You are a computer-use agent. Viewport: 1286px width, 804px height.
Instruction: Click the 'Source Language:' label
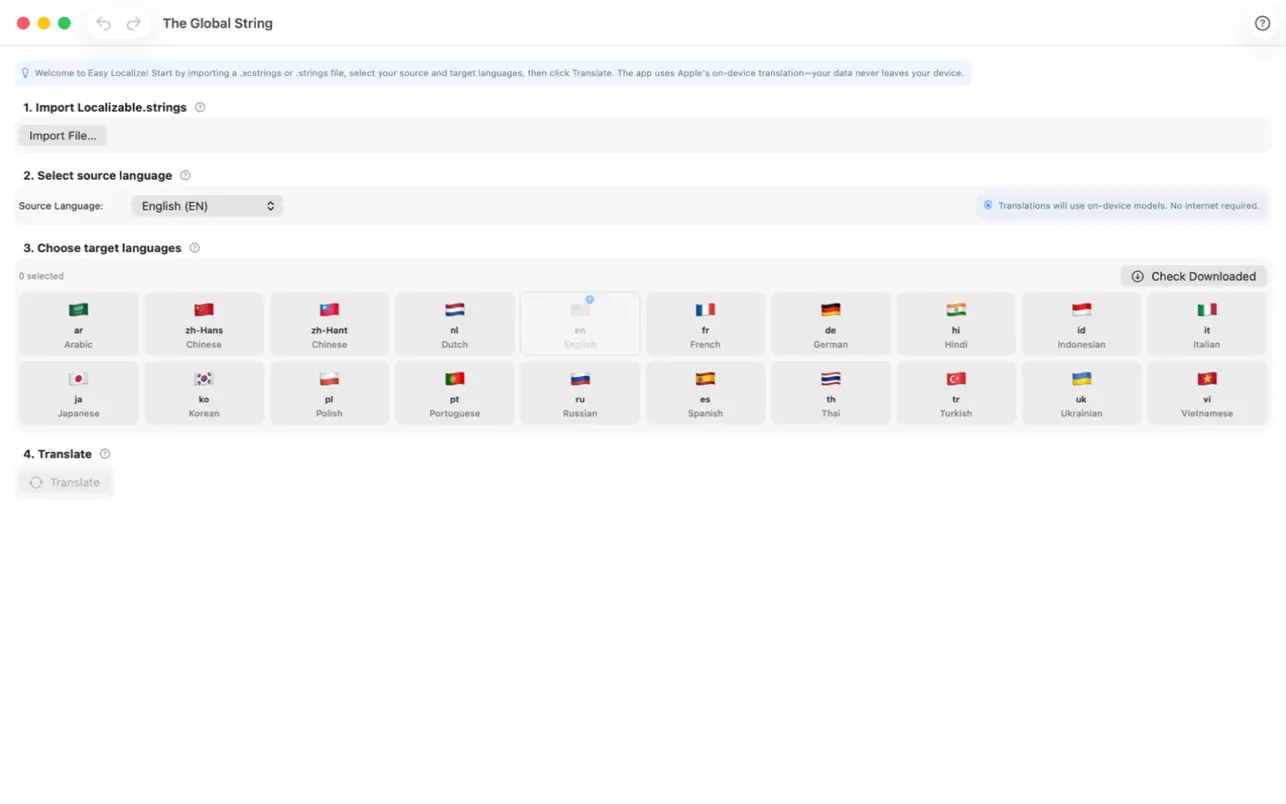click(61, 206)
